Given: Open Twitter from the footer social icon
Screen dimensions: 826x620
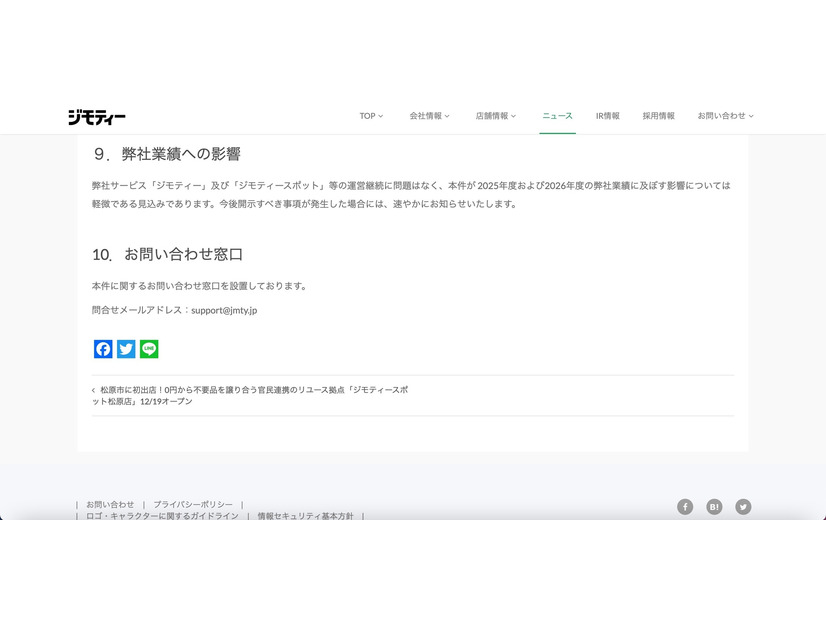Looking at the screenshot, I should pos(743,507).
